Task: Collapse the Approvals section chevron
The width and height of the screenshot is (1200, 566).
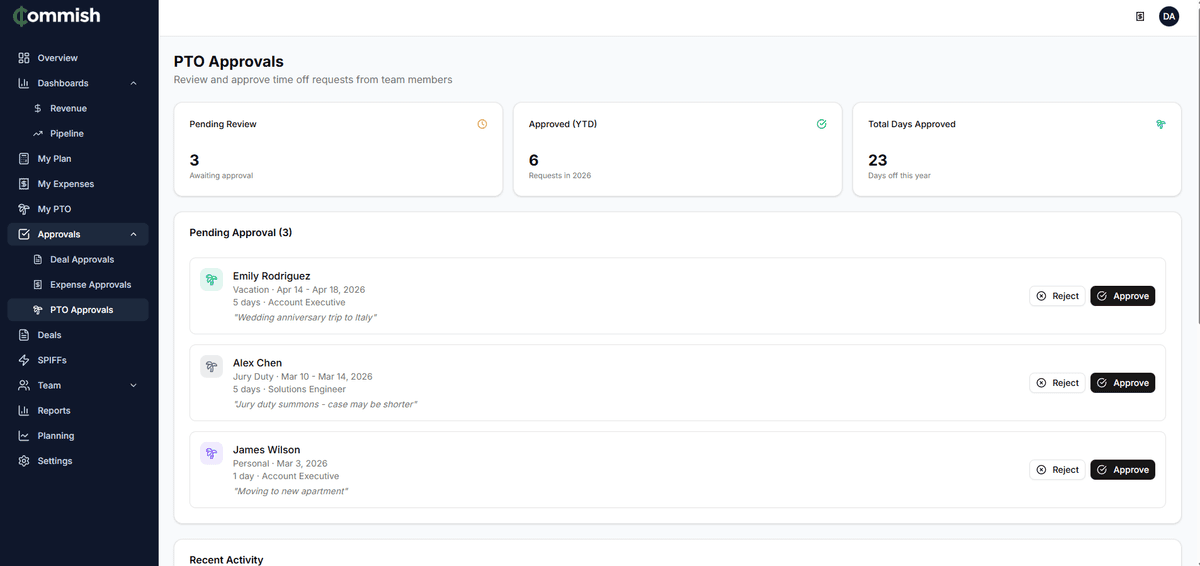Action: click(134, 234)
